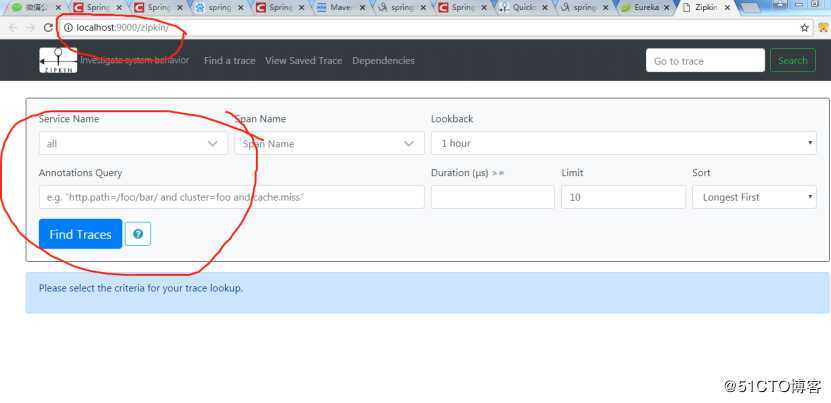Go forward using the browser forward arrow
The image size is (831, 403).
(30, 28)
